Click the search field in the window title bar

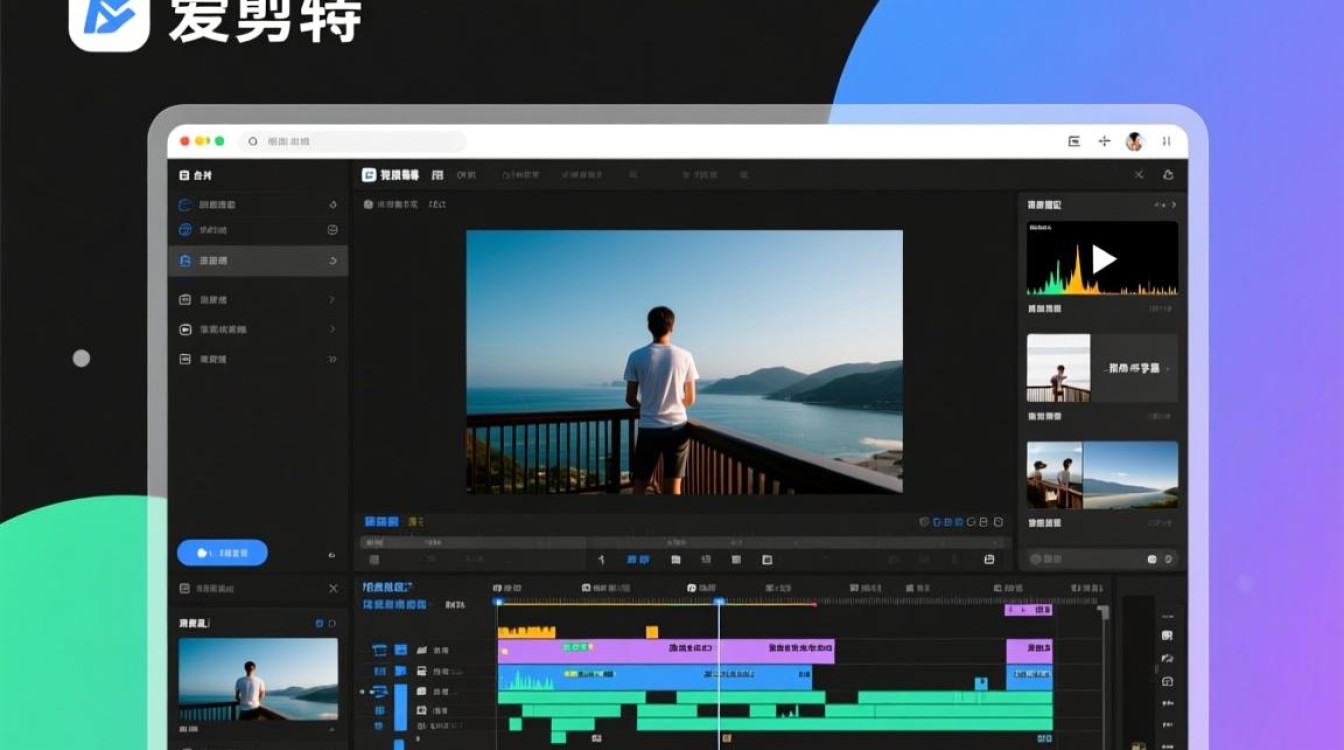click(x=353, y=142)
